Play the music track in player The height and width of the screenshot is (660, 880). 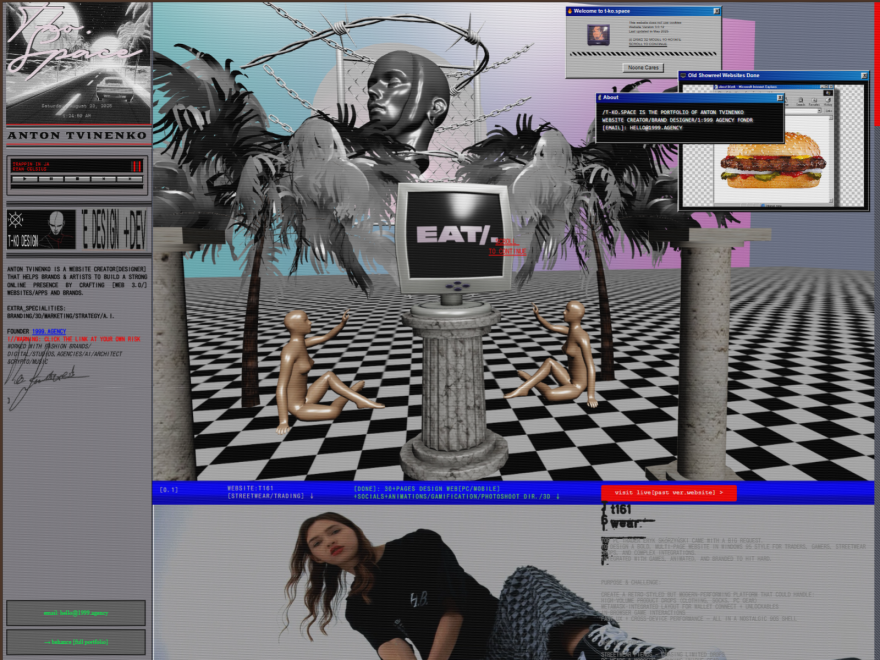(x=24, y=179)
